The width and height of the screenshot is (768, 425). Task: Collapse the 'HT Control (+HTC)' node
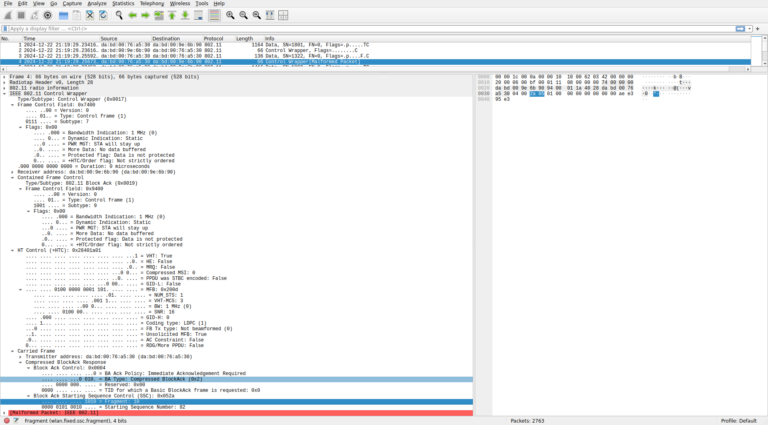point(13,250)
